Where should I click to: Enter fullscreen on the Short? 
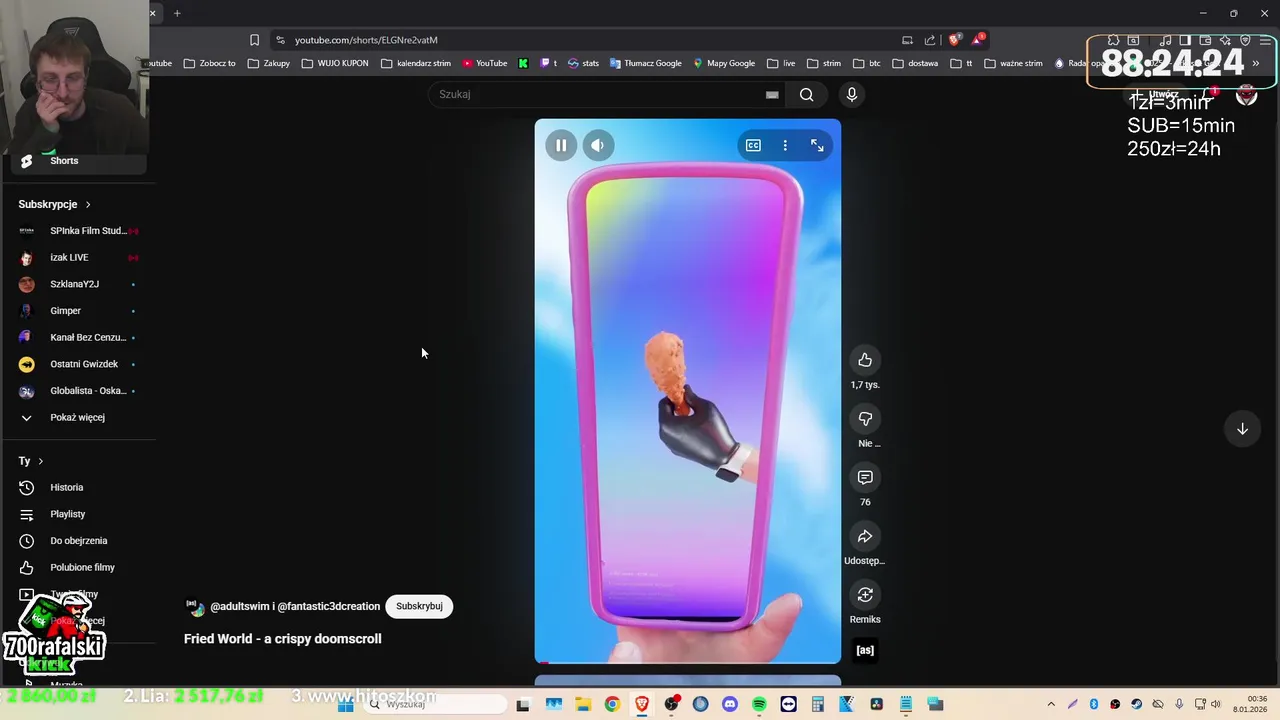click(817, 145)
